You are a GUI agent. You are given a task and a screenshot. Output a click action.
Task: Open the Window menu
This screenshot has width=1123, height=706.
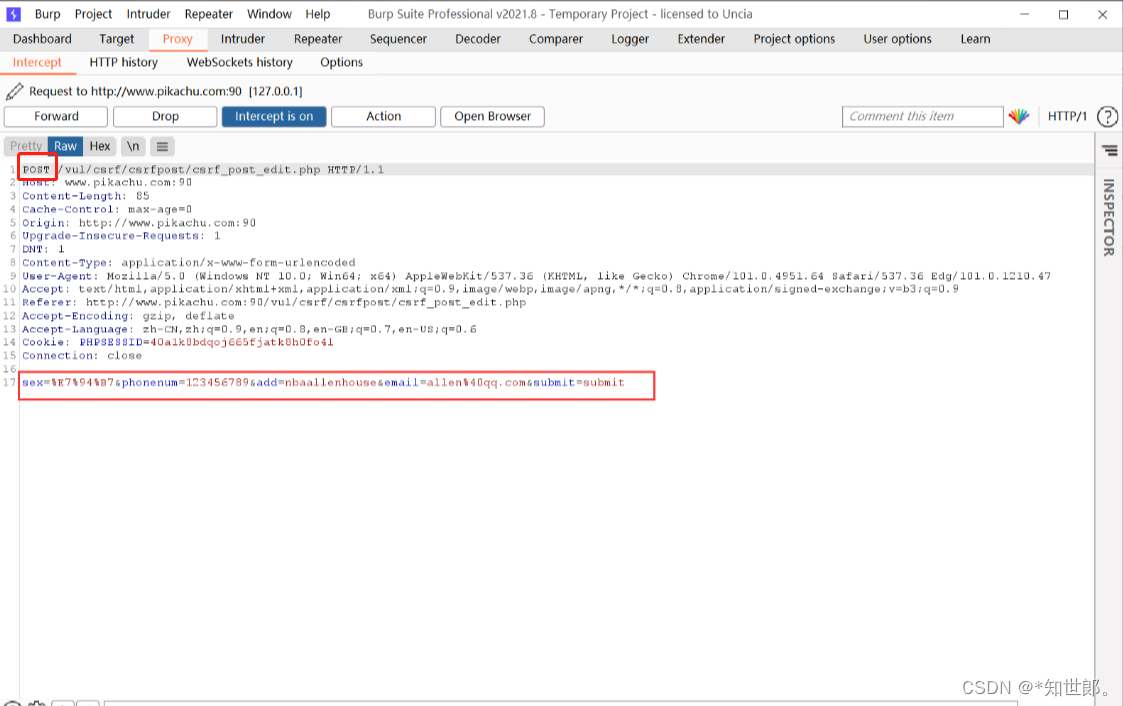(x=269, y=14)
